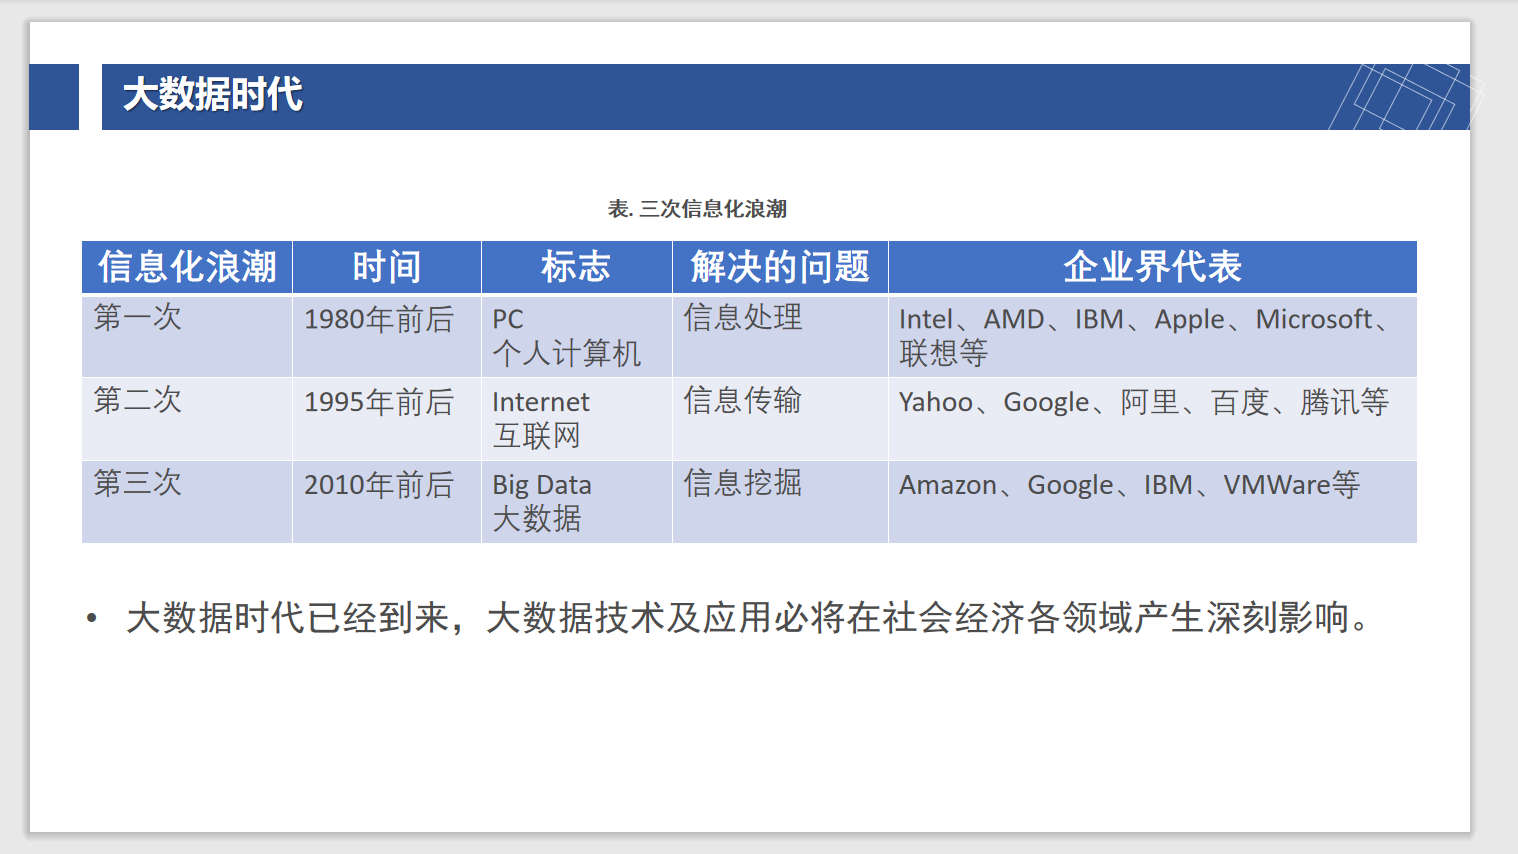Viewport: 1518px width, 854px height.
Task: Click the 解决的问题 column header
Action: pos(780,267)
